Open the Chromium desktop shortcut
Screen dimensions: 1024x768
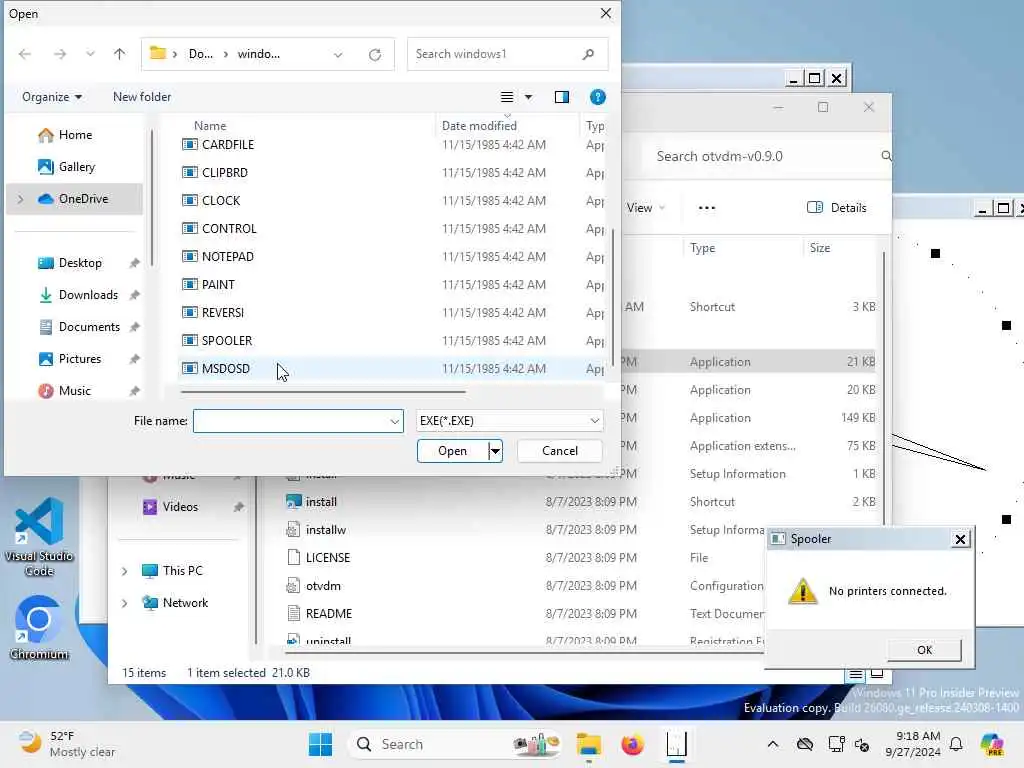click(x=39, y=628)
